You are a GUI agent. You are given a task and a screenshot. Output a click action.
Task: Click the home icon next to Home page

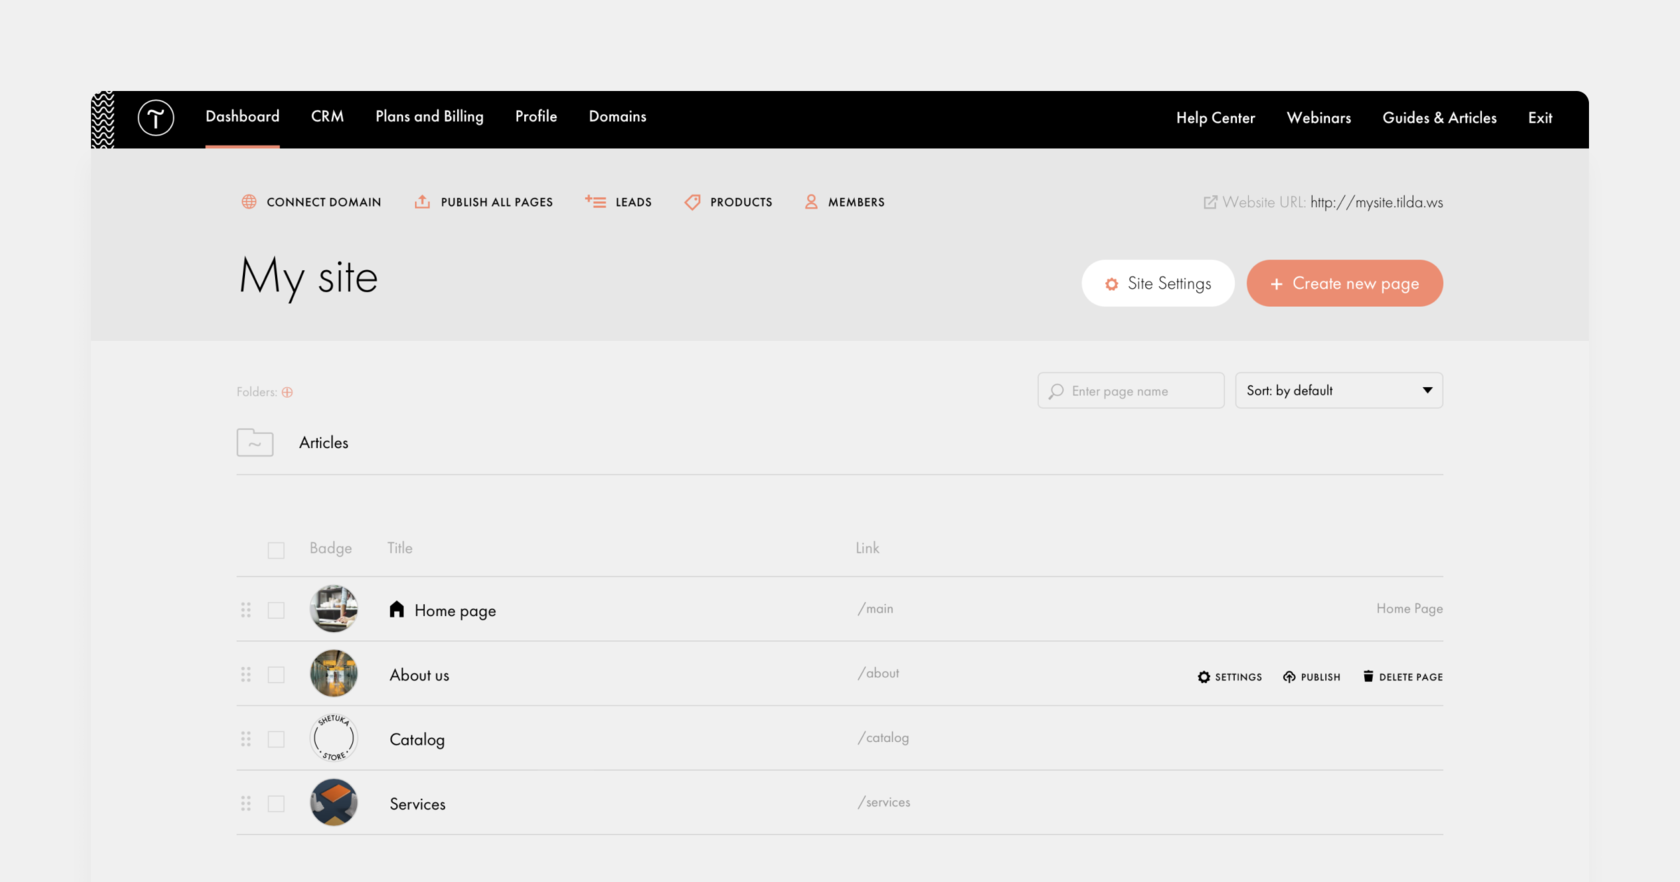(x=397, y=609)
